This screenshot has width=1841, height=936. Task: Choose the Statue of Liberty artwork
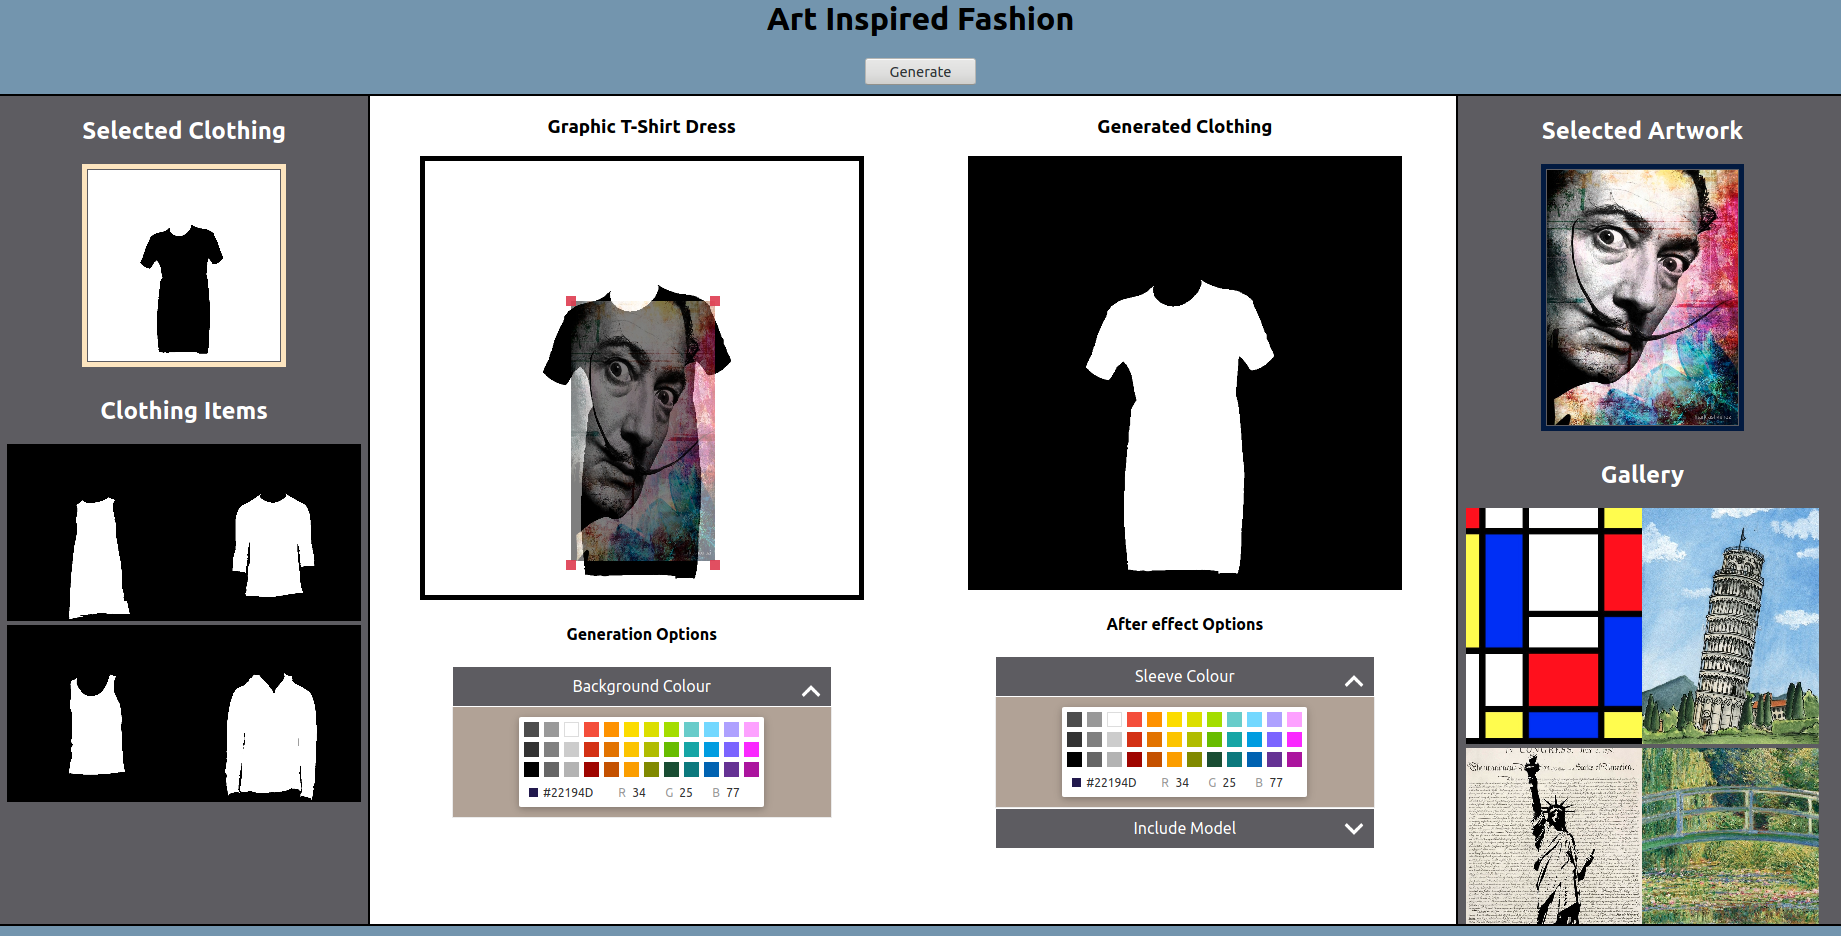(x=1554, y=835)
